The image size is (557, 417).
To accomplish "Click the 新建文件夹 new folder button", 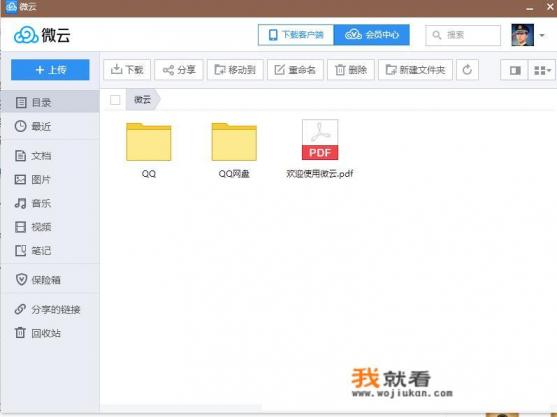I will (x=415, y=70).
